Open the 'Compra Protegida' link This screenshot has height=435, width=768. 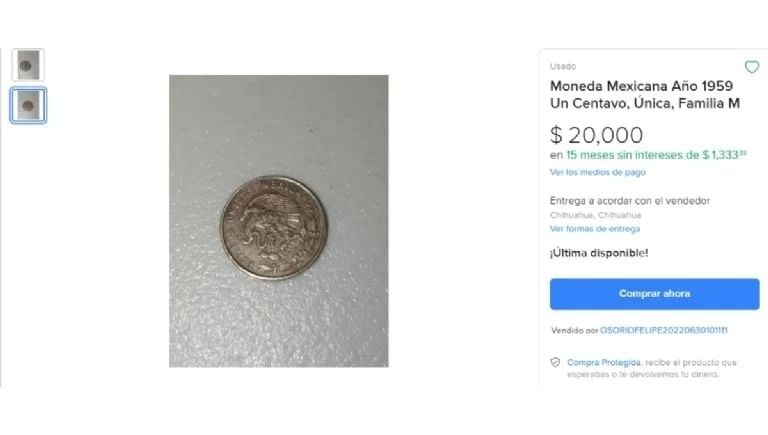pyautogui.click(x=603, y=362)
